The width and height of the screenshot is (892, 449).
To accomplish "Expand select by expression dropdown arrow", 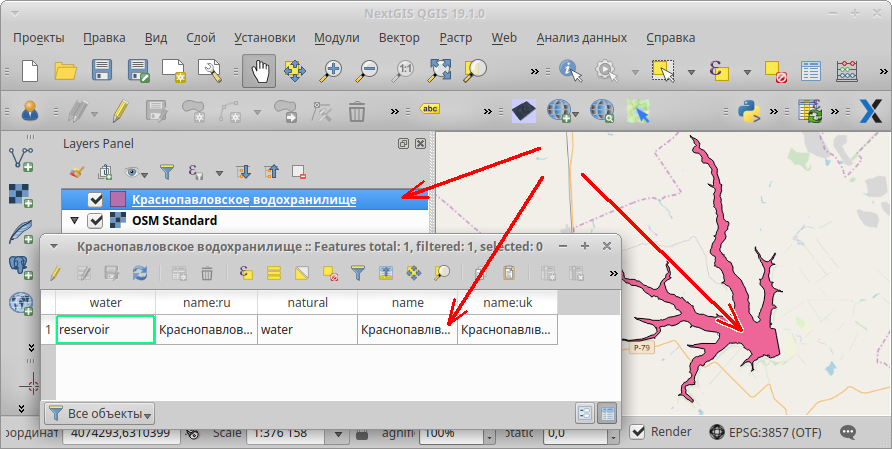I will click(747, 72).
